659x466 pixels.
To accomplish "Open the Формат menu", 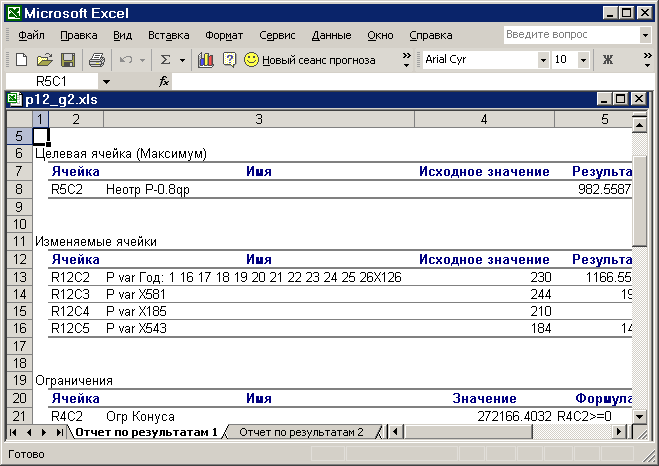I will pyautogui.click(x=224, y=35).
